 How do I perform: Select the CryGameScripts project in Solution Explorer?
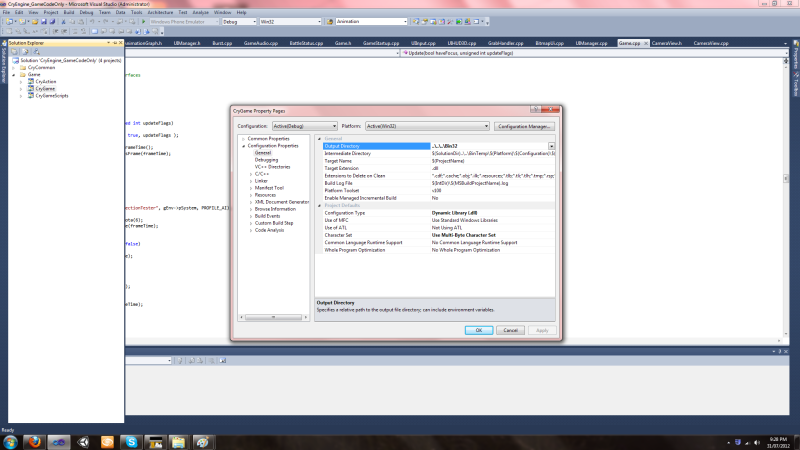coord(52,96)
